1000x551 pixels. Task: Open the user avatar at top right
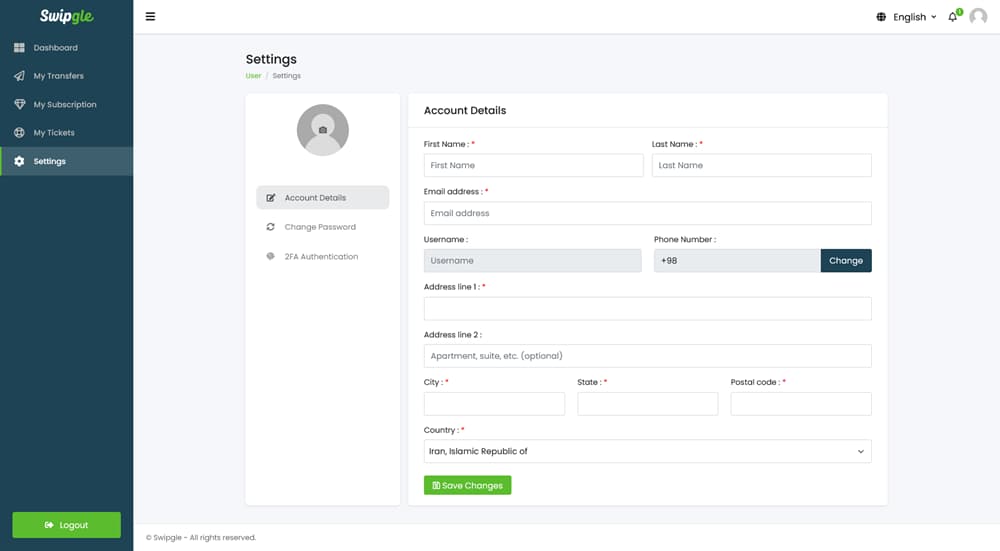pyautogui.click(x=978, y=17)
